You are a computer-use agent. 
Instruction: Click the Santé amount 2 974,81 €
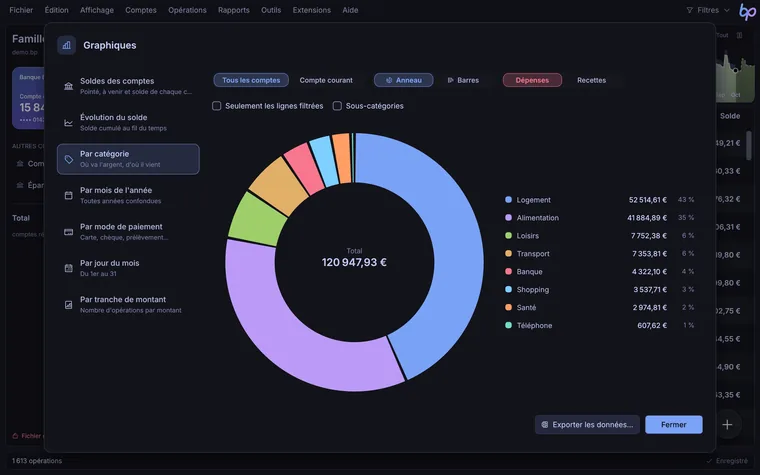(650, 307)
